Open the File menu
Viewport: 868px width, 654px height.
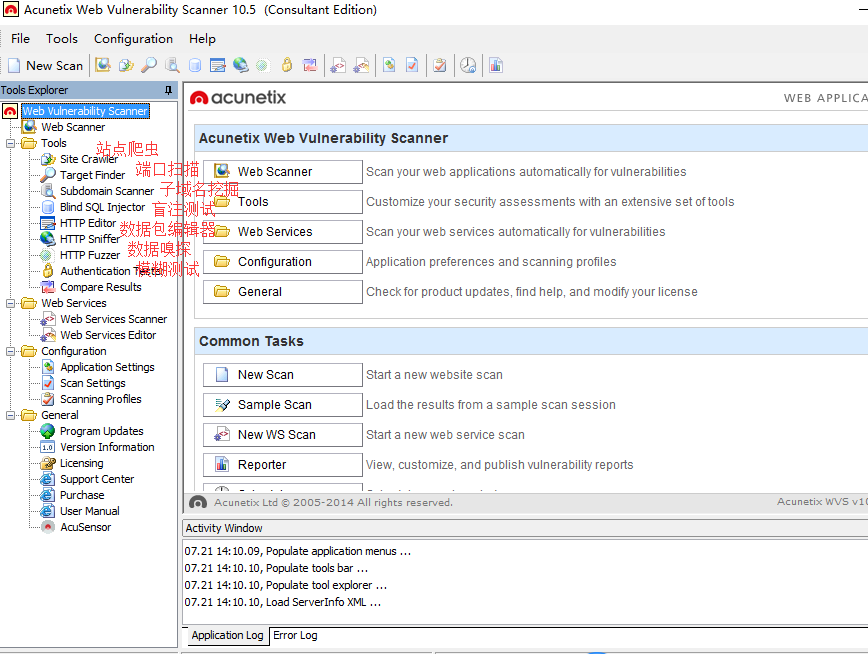(x=20, y=39)
